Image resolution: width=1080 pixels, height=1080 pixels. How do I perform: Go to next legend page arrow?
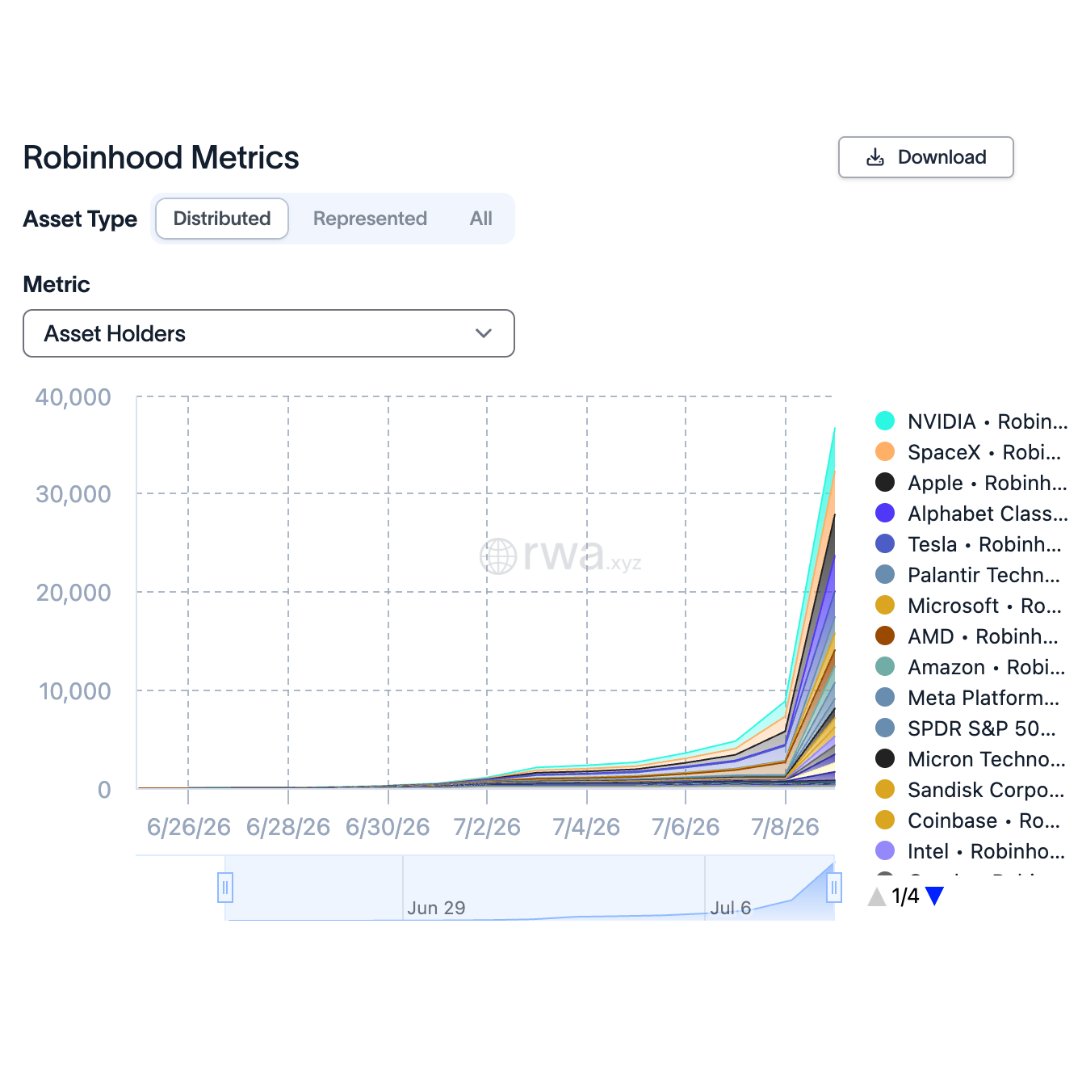click(x=934, y=896)
